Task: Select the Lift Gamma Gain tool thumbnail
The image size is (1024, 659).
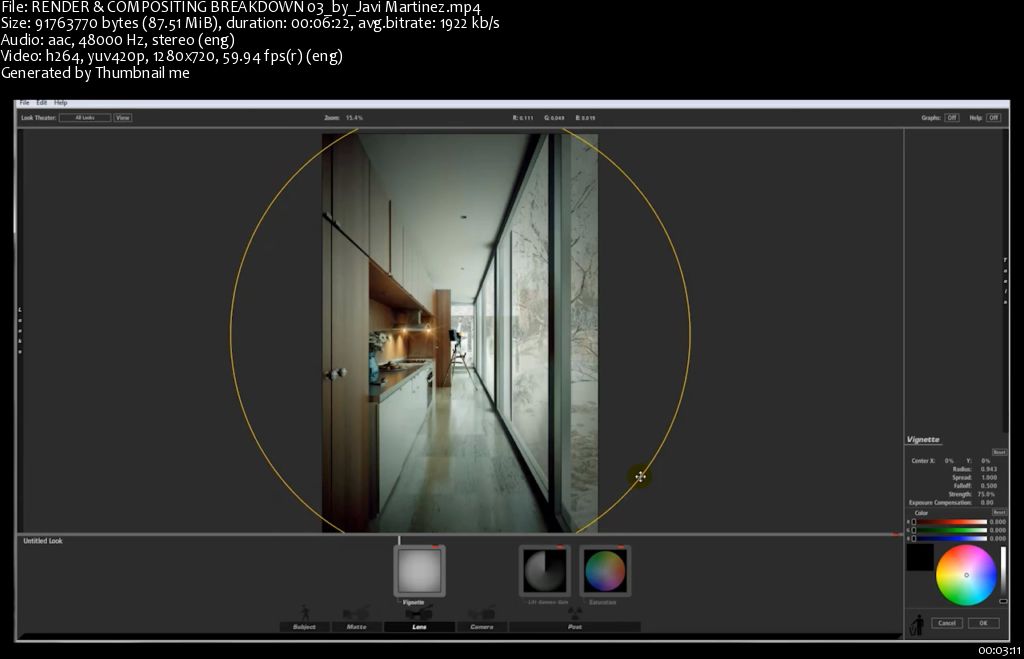Action: (545, 571)
